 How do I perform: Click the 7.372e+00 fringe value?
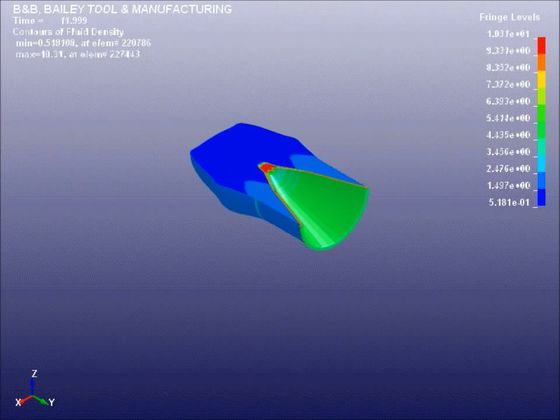click(x=509, y=85)
